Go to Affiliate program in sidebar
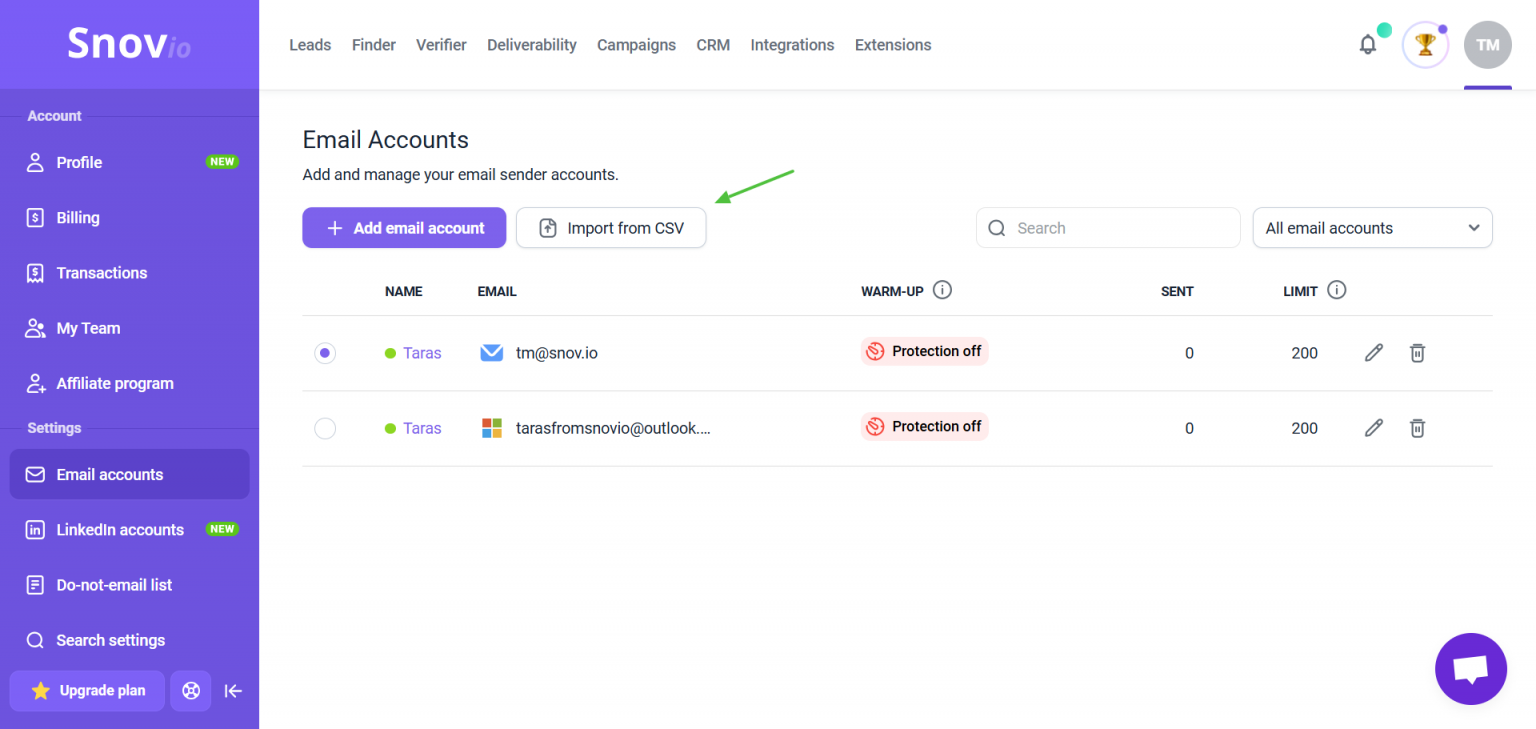Image resolution: width=1536 pixels, height=729 pixels. pos(130,383)
